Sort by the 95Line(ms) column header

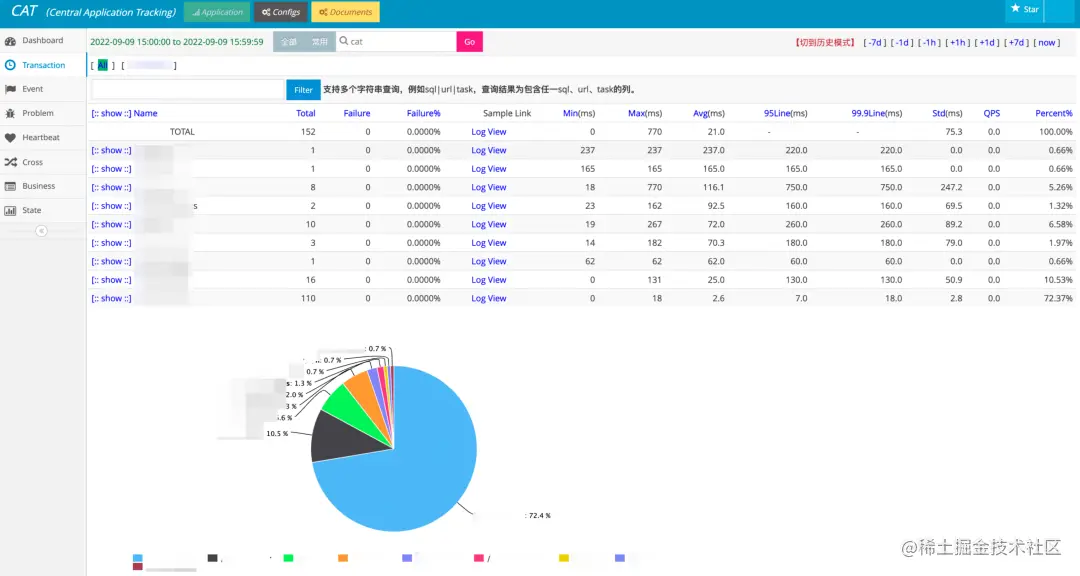785,113
